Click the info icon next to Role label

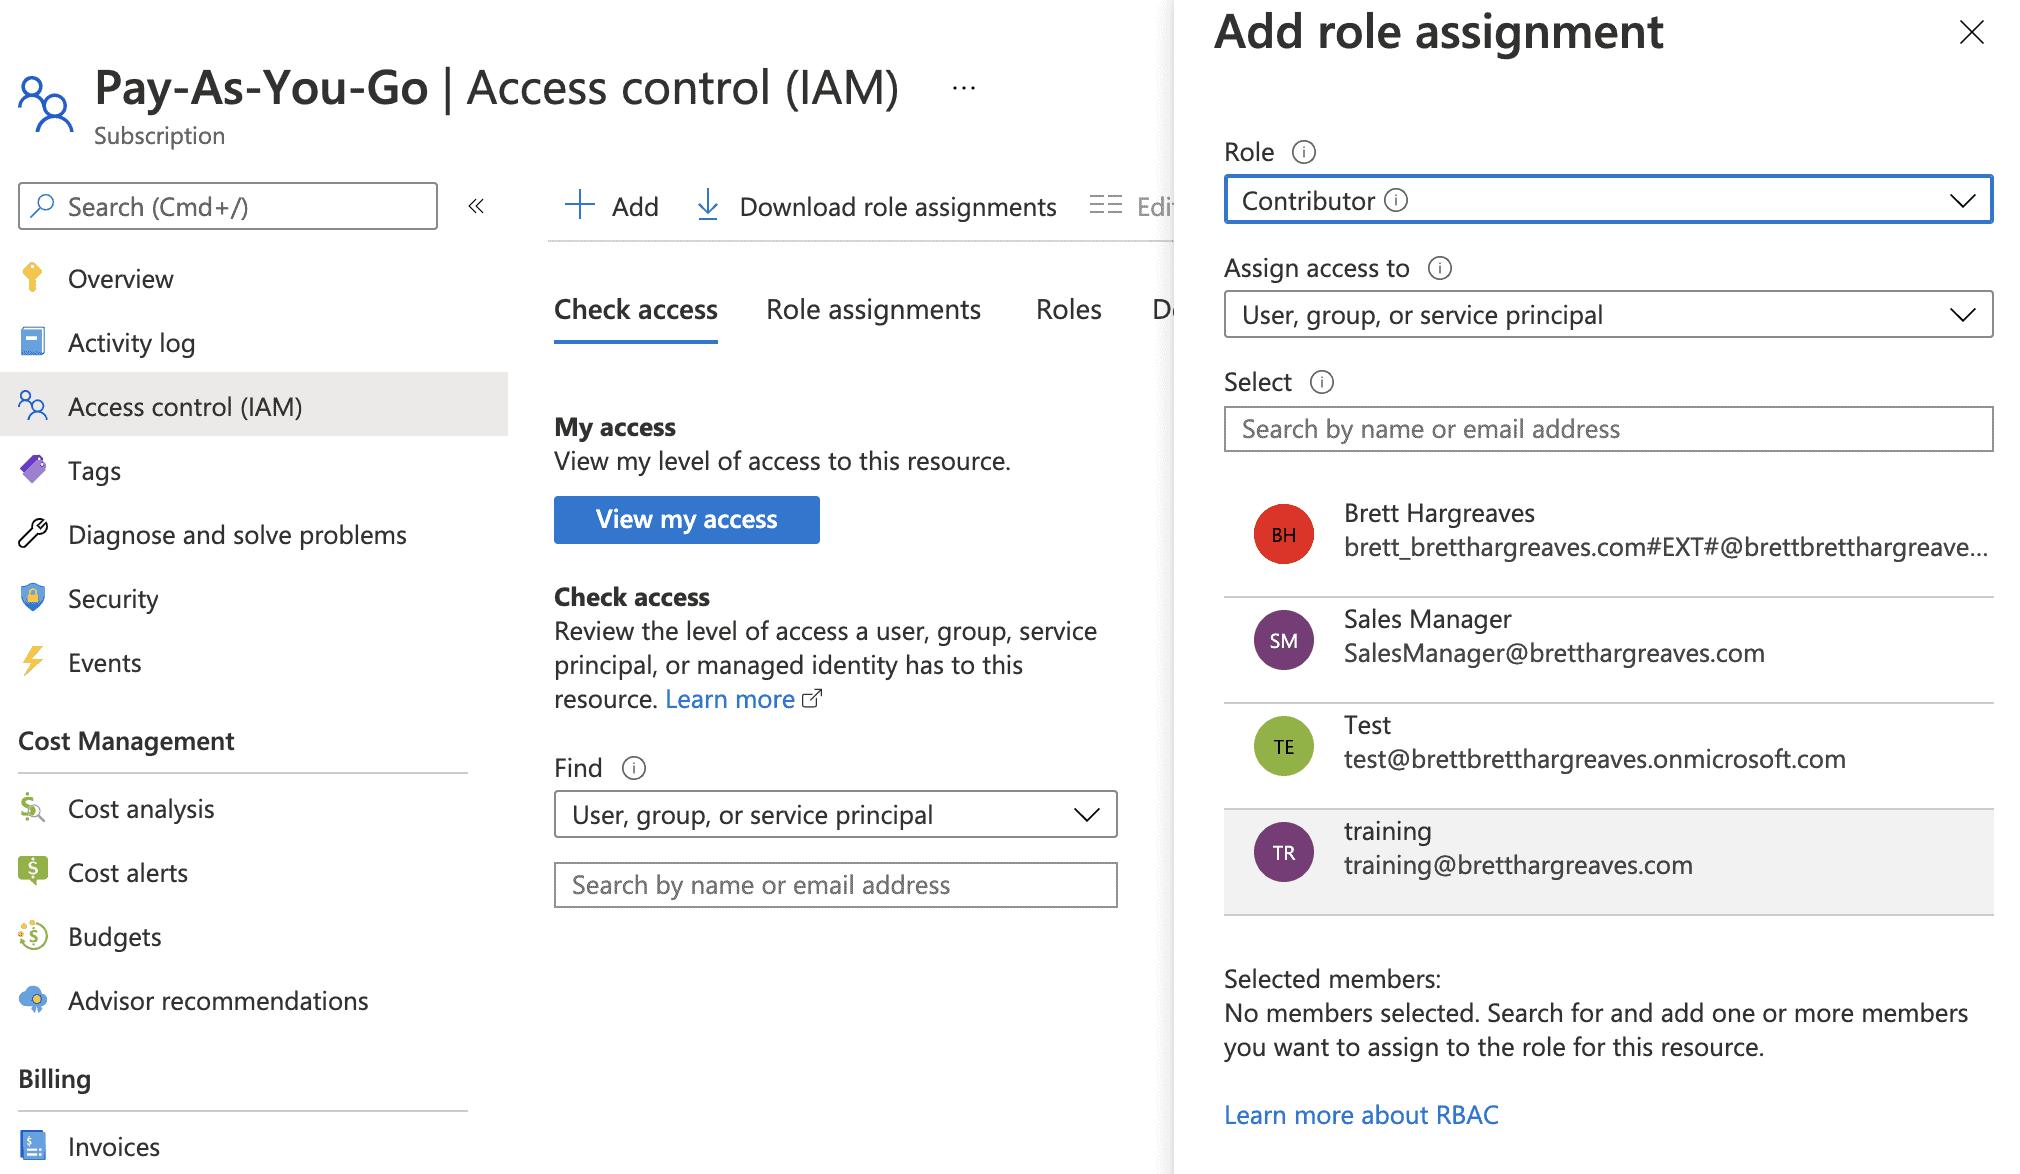(1304, 152)
